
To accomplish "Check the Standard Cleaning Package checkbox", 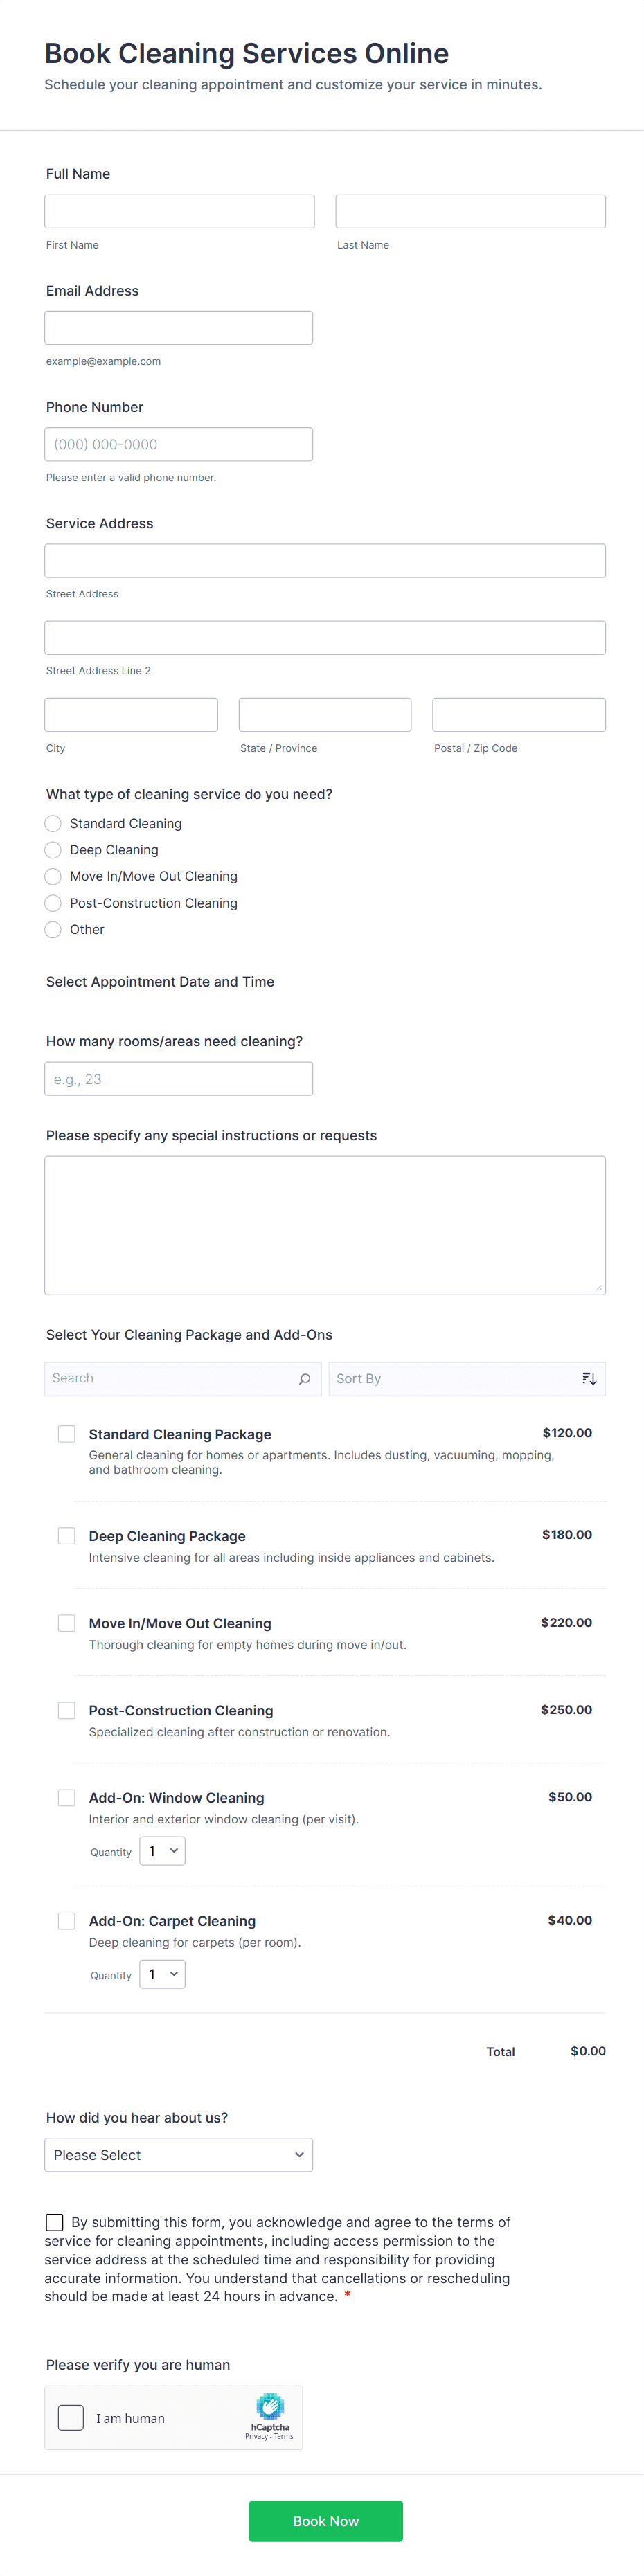I will coord(66,1433).
